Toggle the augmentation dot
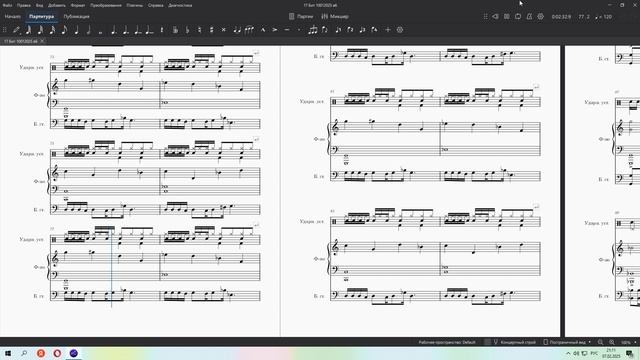The height and width of the screenshot is (360, 640). (113, 30)
